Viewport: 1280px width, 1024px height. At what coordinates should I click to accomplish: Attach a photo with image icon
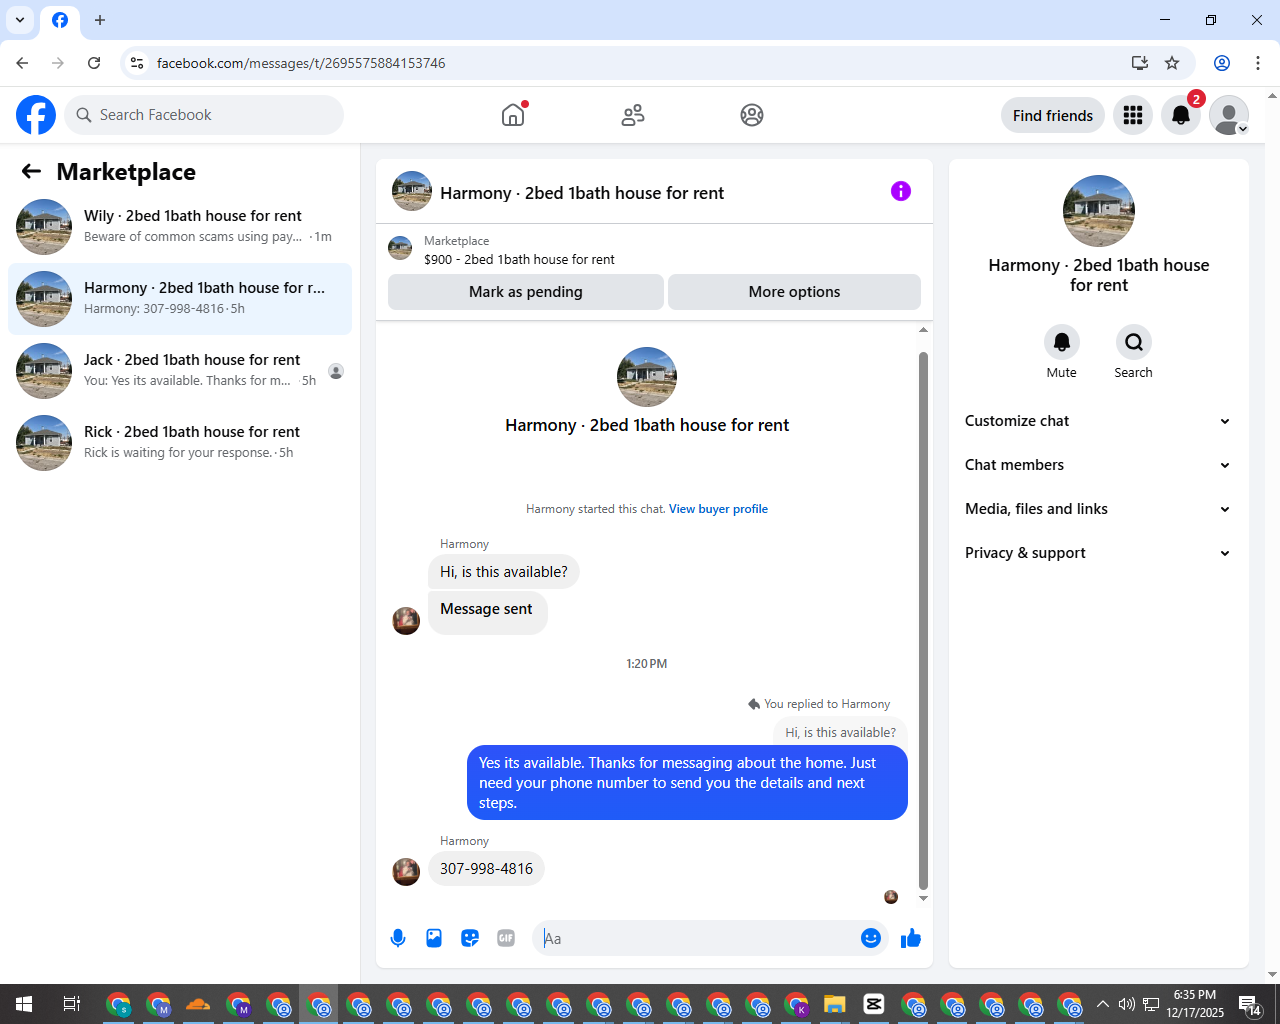[434, 938]
